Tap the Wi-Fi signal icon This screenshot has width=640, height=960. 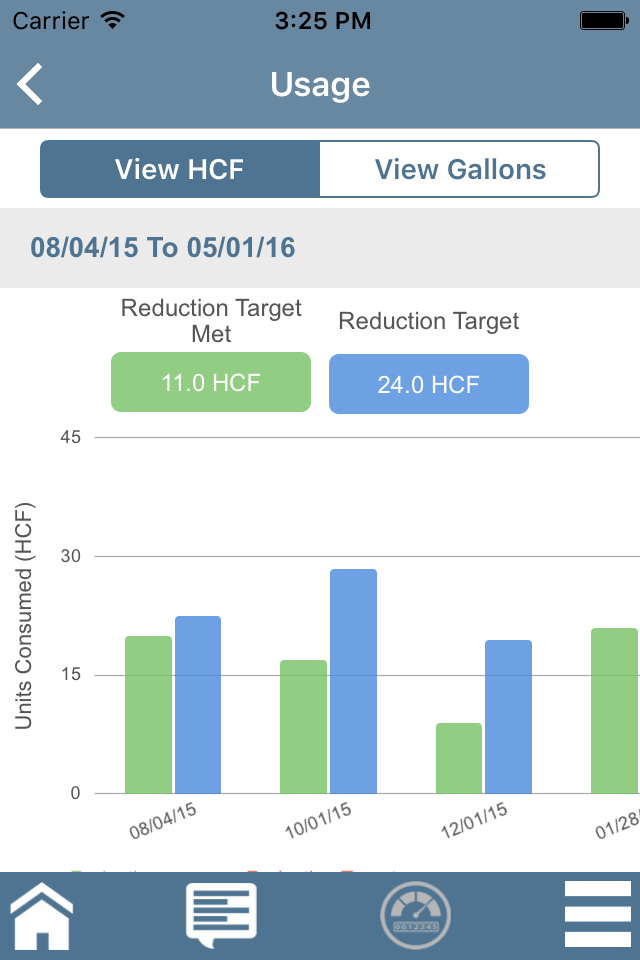click(113, 20)
